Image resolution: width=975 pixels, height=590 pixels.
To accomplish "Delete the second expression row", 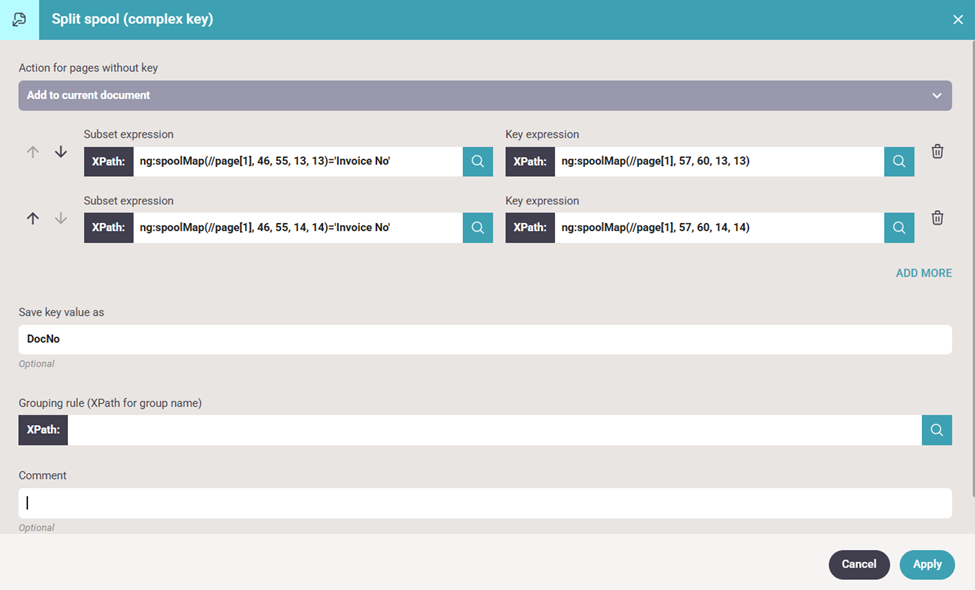I will coord(937,218).
